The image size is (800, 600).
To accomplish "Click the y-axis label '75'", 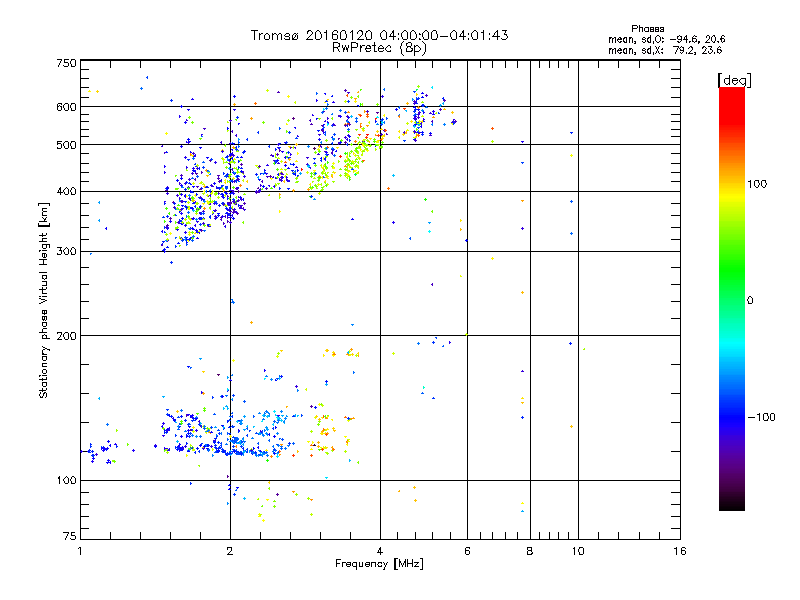I will tap(70, 536).
